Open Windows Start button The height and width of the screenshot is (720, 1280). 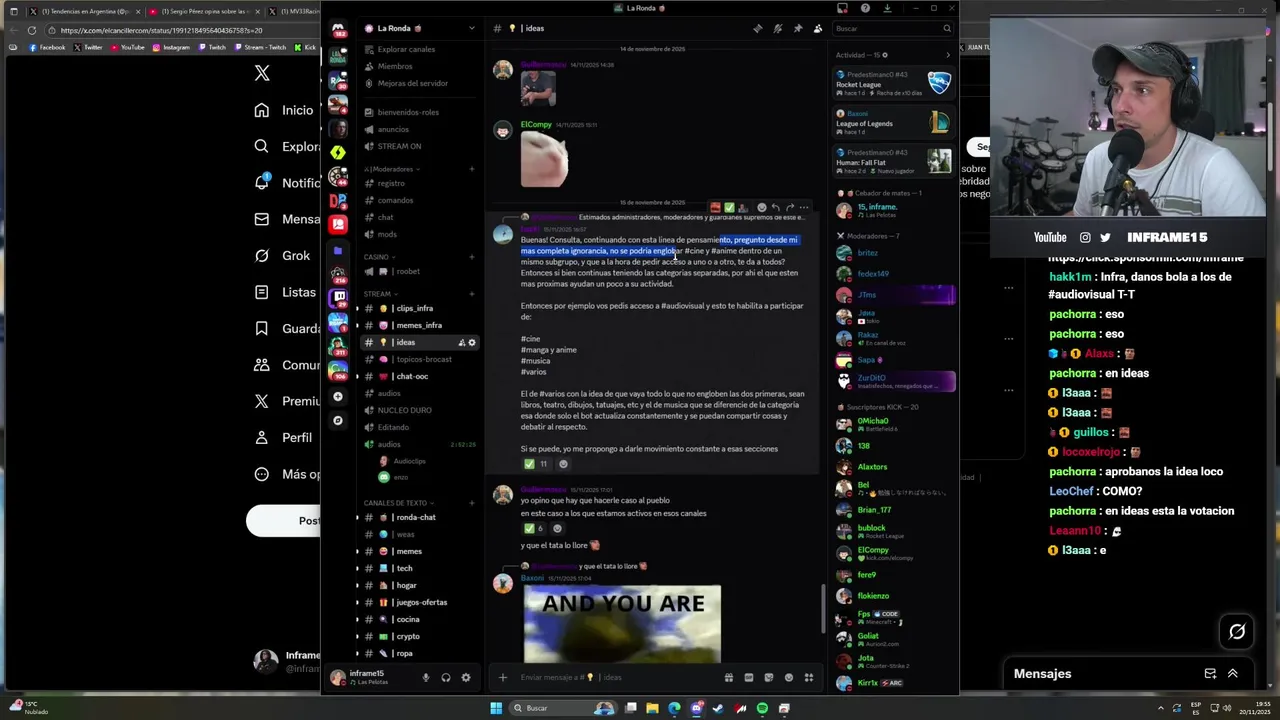pos(496,708)
